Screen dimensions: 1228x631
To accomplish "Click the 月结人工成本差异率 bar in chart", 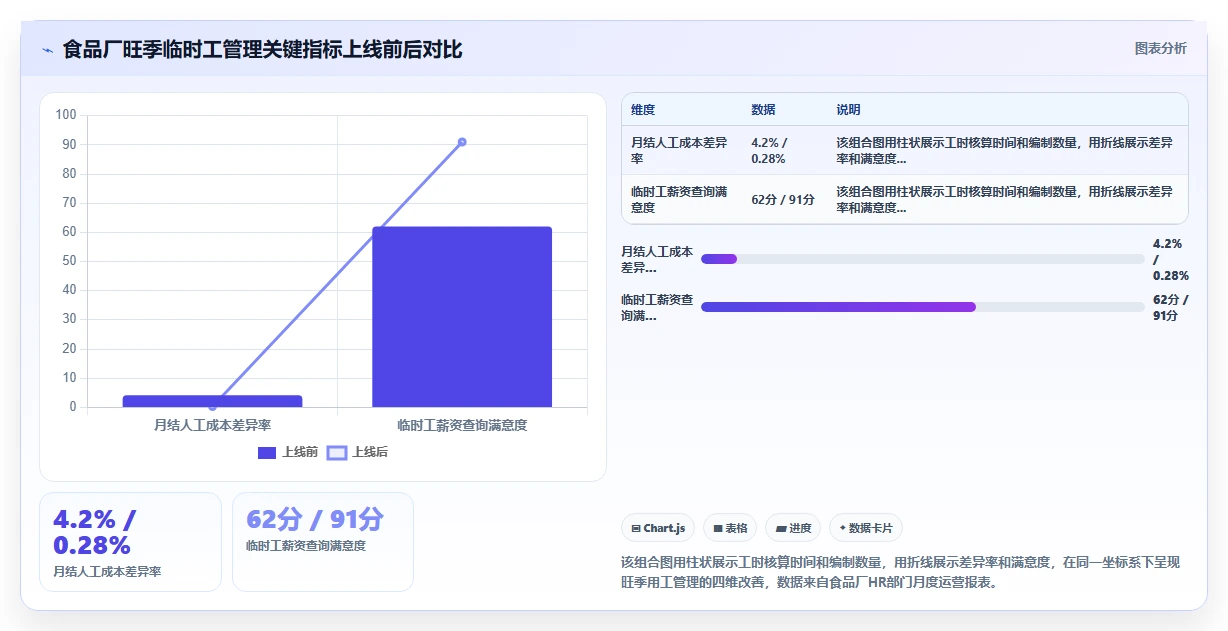I will tap(212, 401).
